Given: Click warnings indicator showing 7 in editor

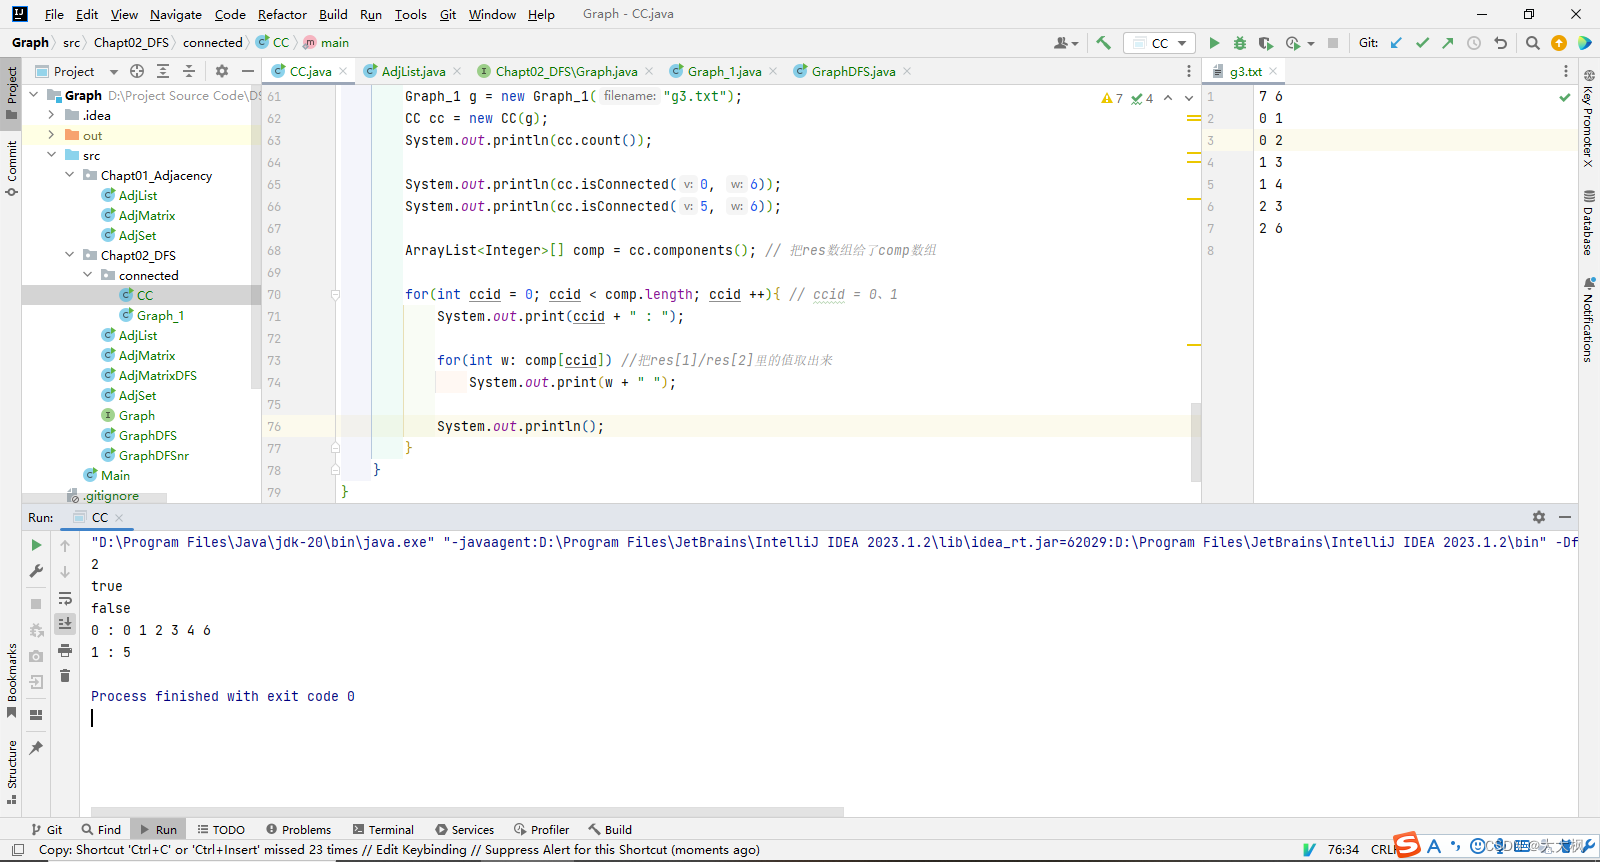Looking at the screenshot, I should tap(1112, 98).
